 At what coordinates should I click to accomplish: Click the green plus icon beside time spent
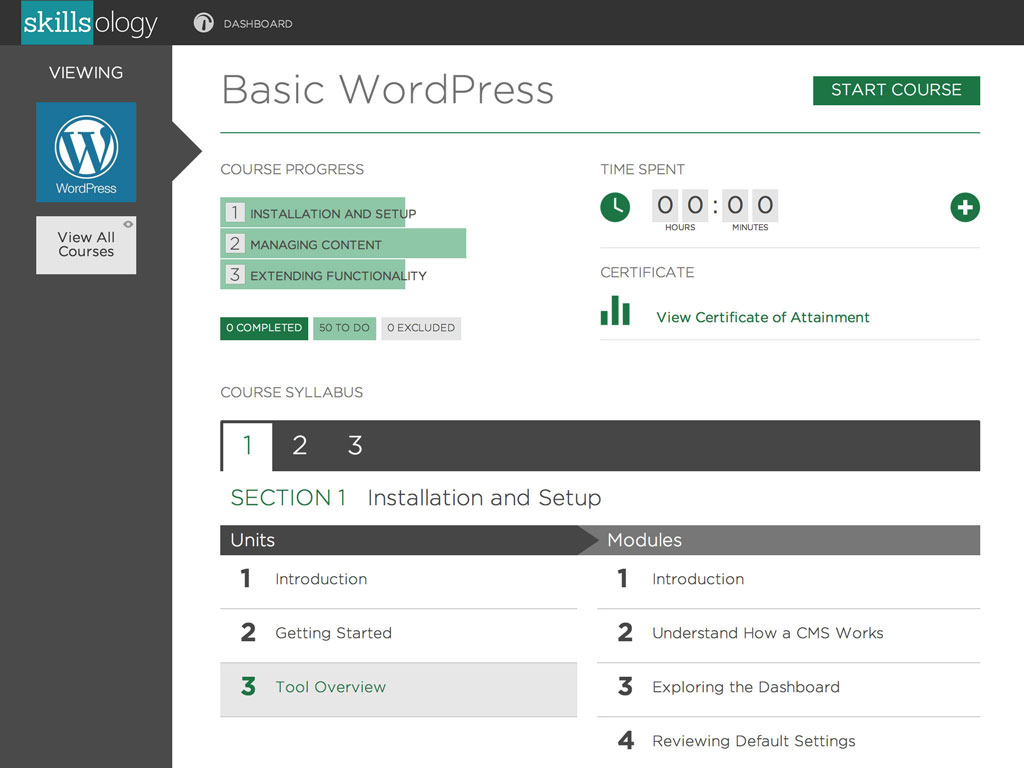click(965, 207)
